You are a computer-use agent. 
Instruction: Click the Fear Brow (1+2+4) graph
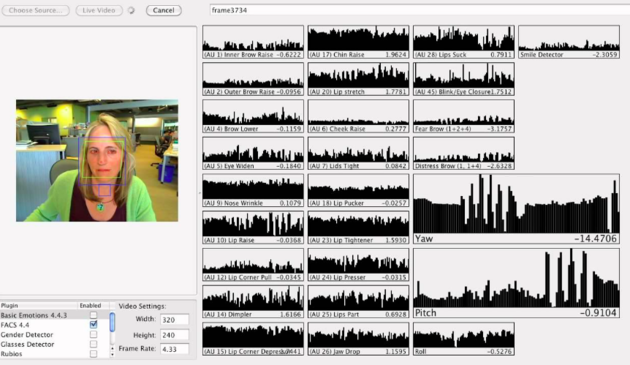464,116
